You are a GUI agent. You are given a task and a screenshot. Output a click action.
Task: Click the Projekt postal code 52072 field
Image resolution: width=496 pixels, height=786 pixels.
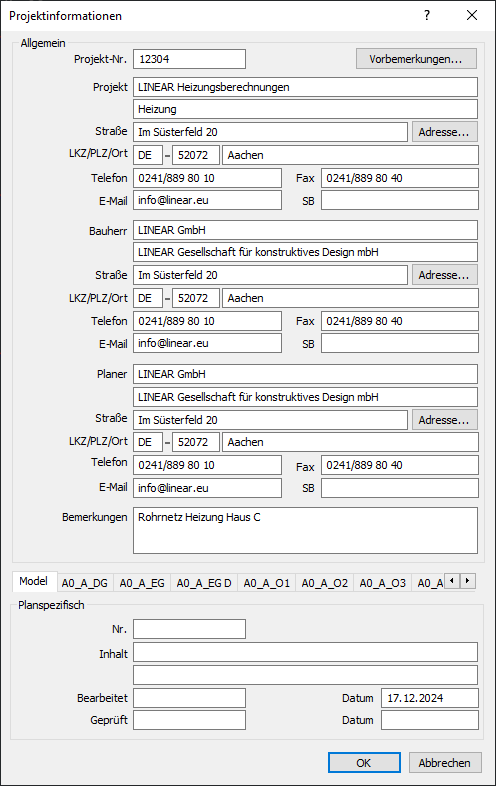tap(196, 155)
